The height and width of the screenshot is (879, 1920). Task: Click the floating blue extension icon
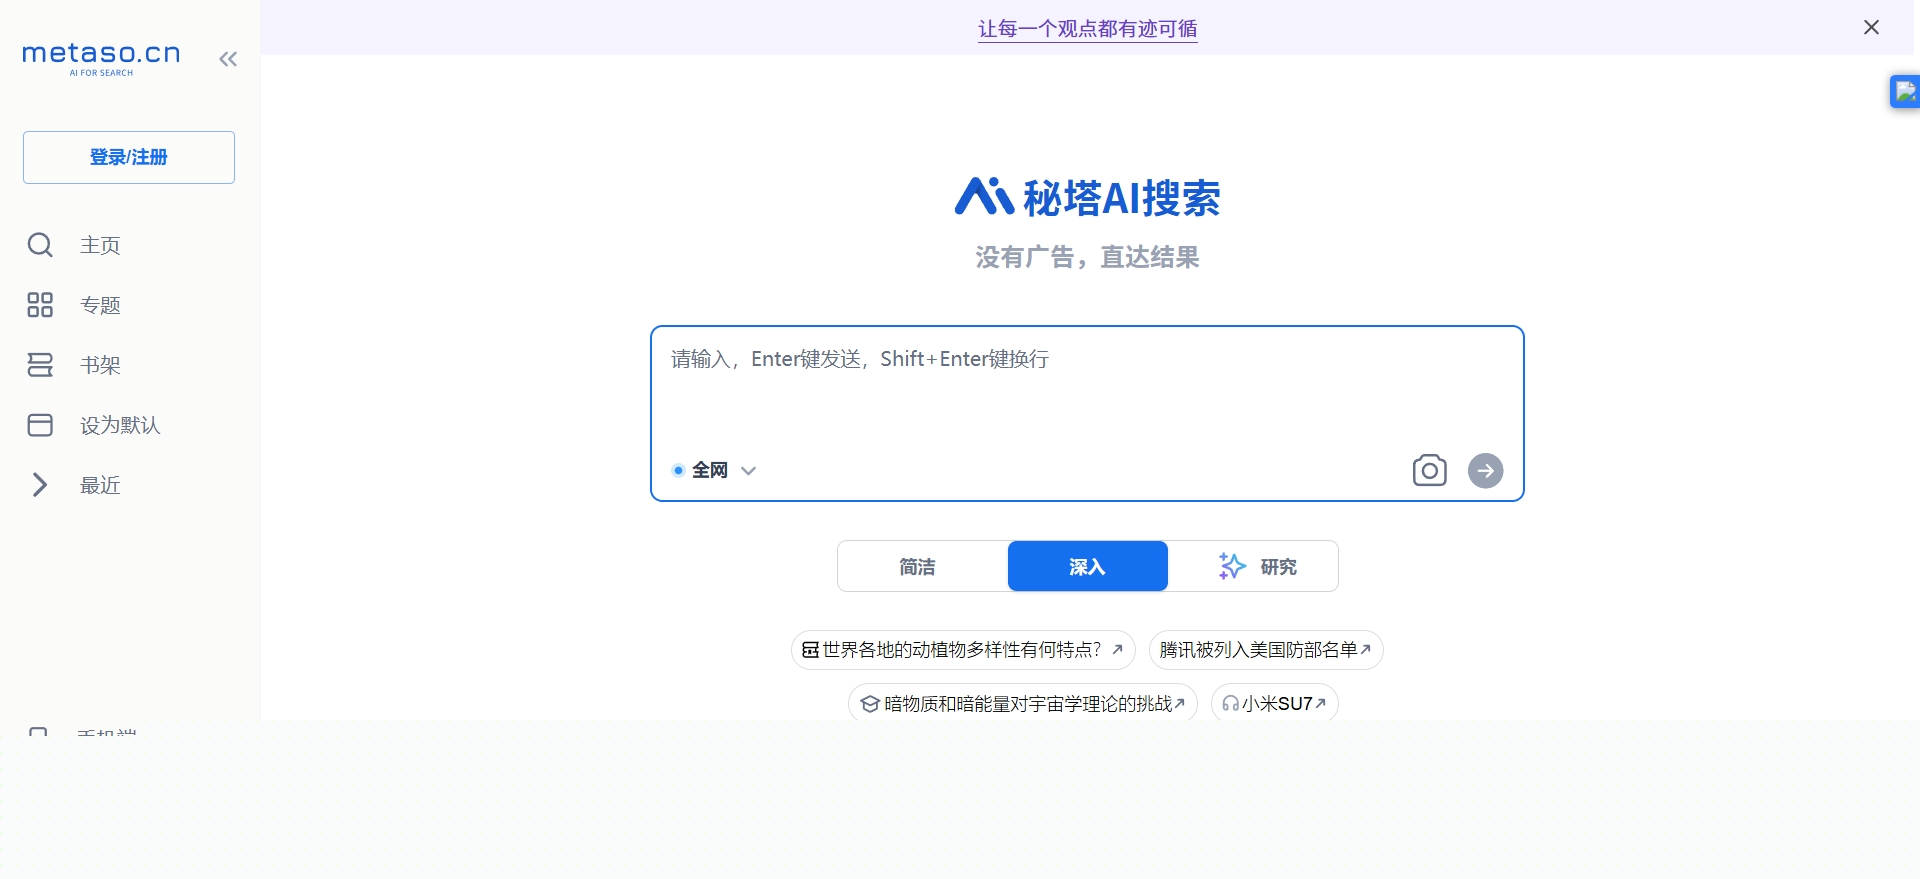click(x=1904, y=92)
